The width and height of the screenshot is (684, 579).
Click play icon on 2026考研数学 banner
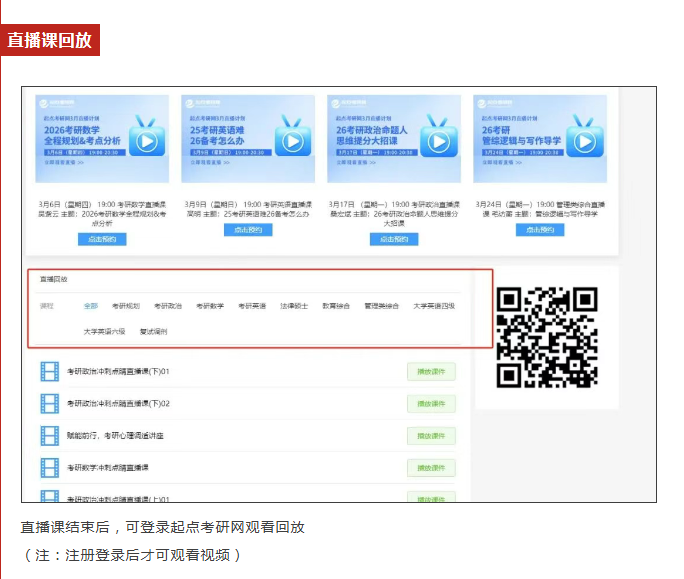[147, 138]
